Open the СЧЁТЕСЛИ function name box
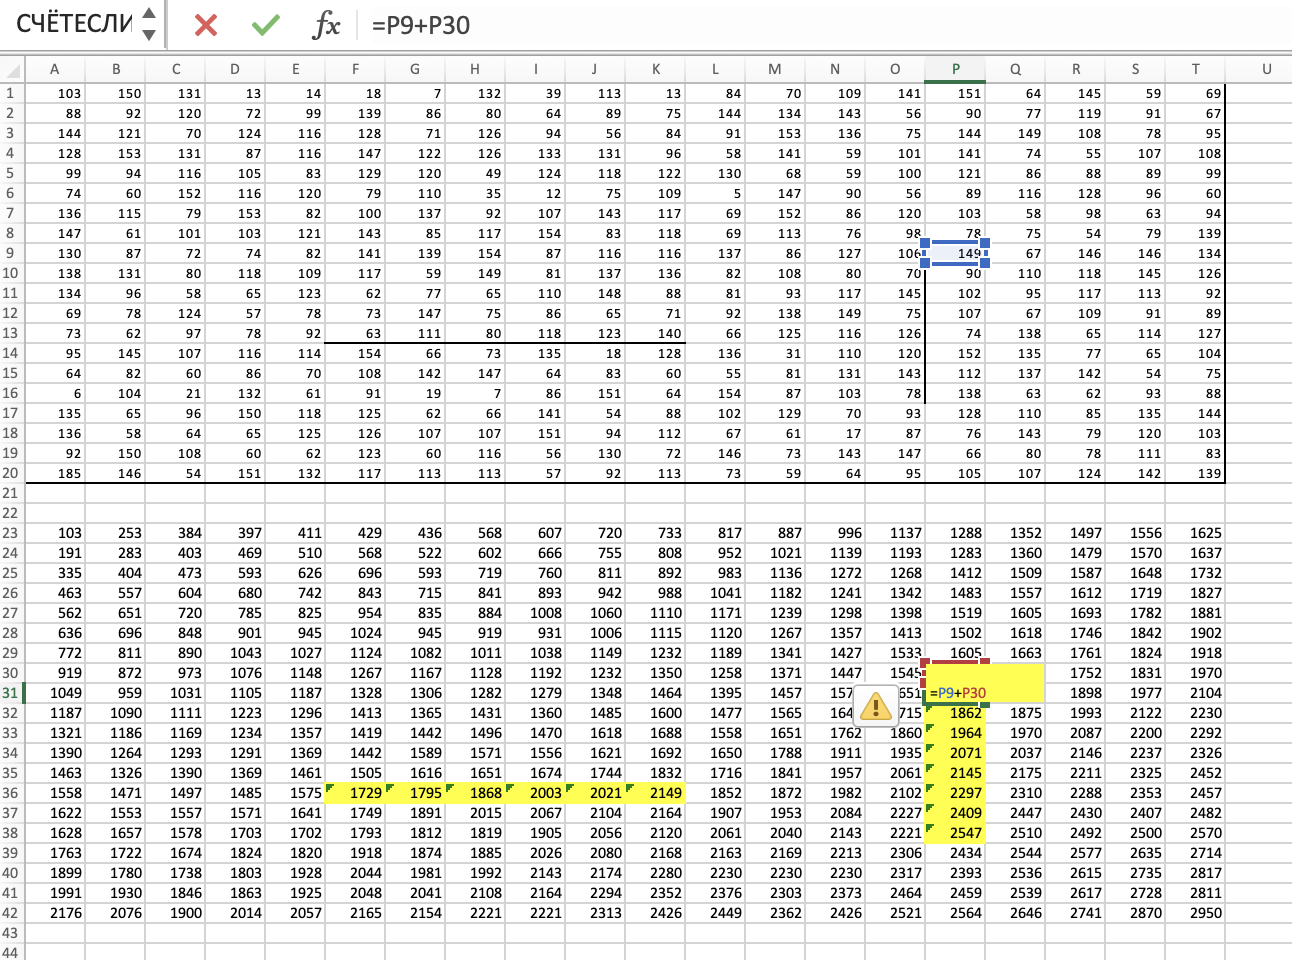Screen dimensions: 1292x960 point(74,25)
